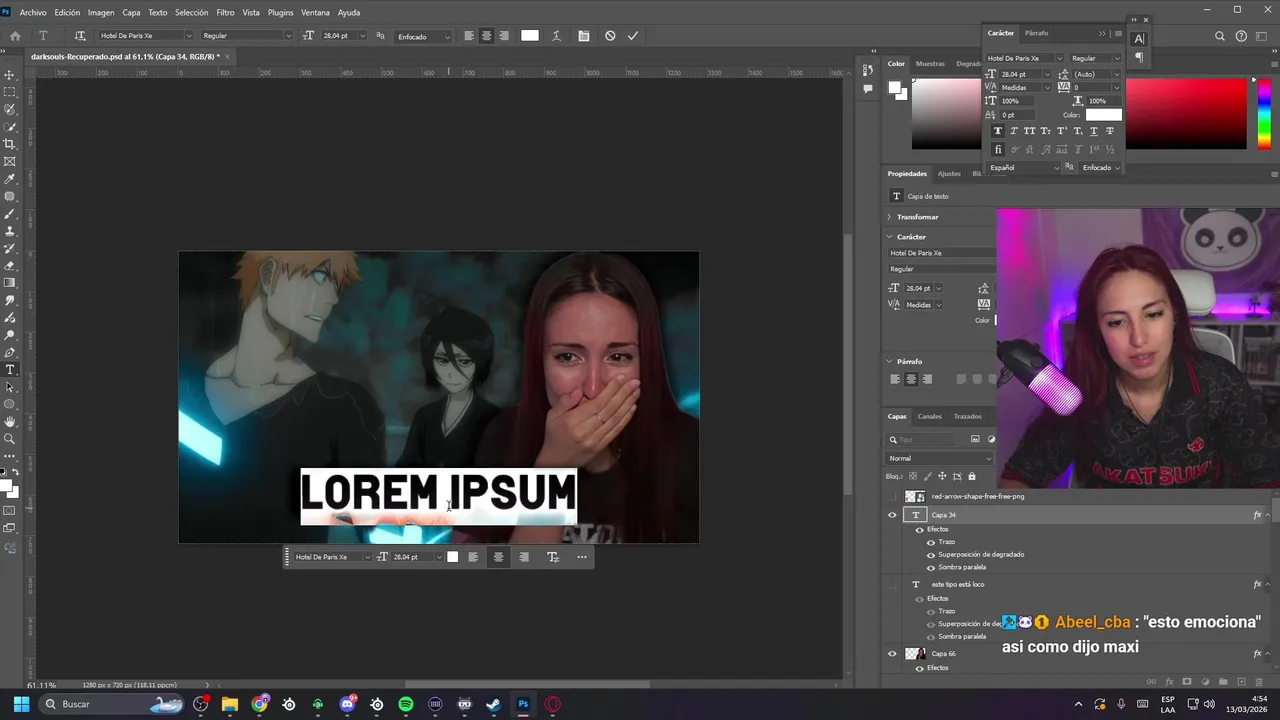
Task: Select the Zoom tool
Action: 10,439
